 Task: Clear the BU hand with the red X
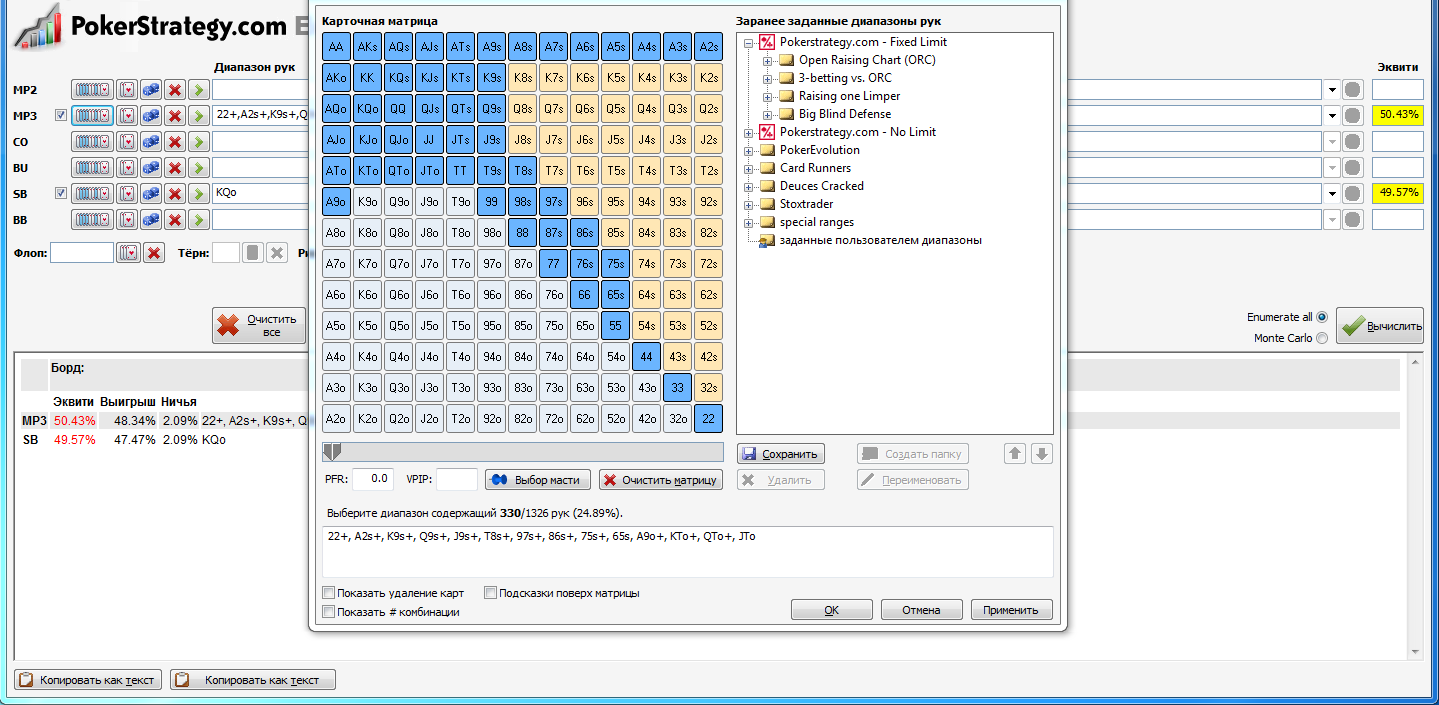[175, 168]
